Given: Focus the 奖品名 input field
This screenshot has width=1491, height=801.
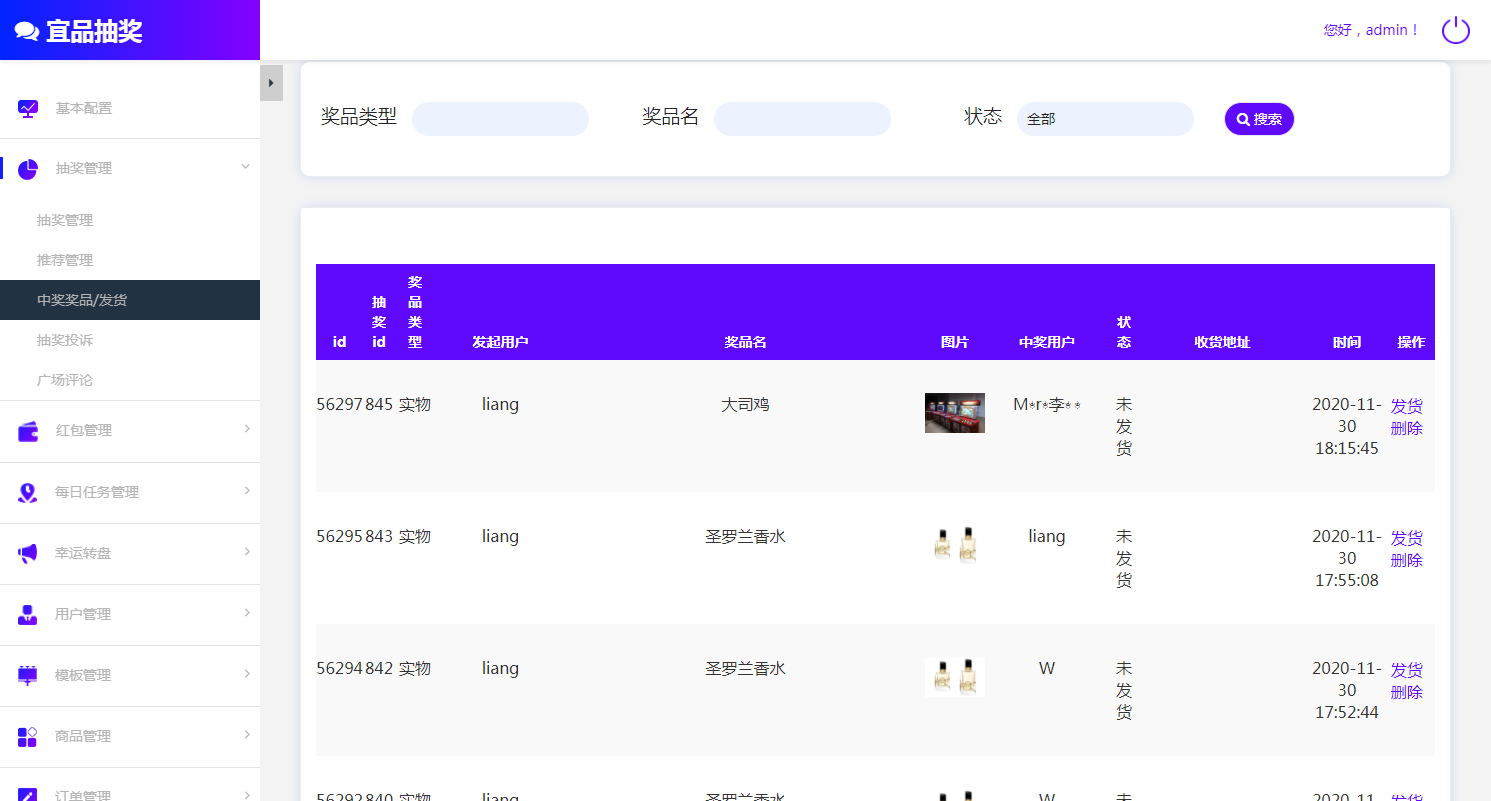Looking at the screenshot, I should (802, 119).
